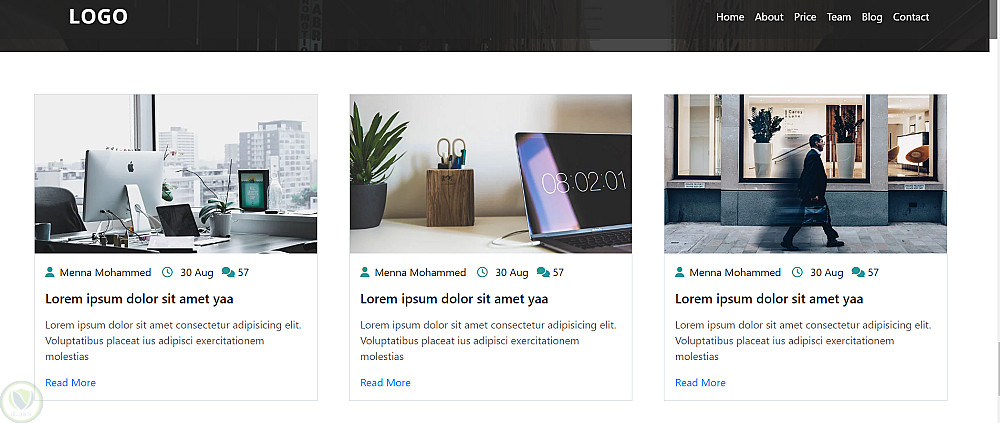
Task: Click the author icon in the first card
Action: [50, 272]
